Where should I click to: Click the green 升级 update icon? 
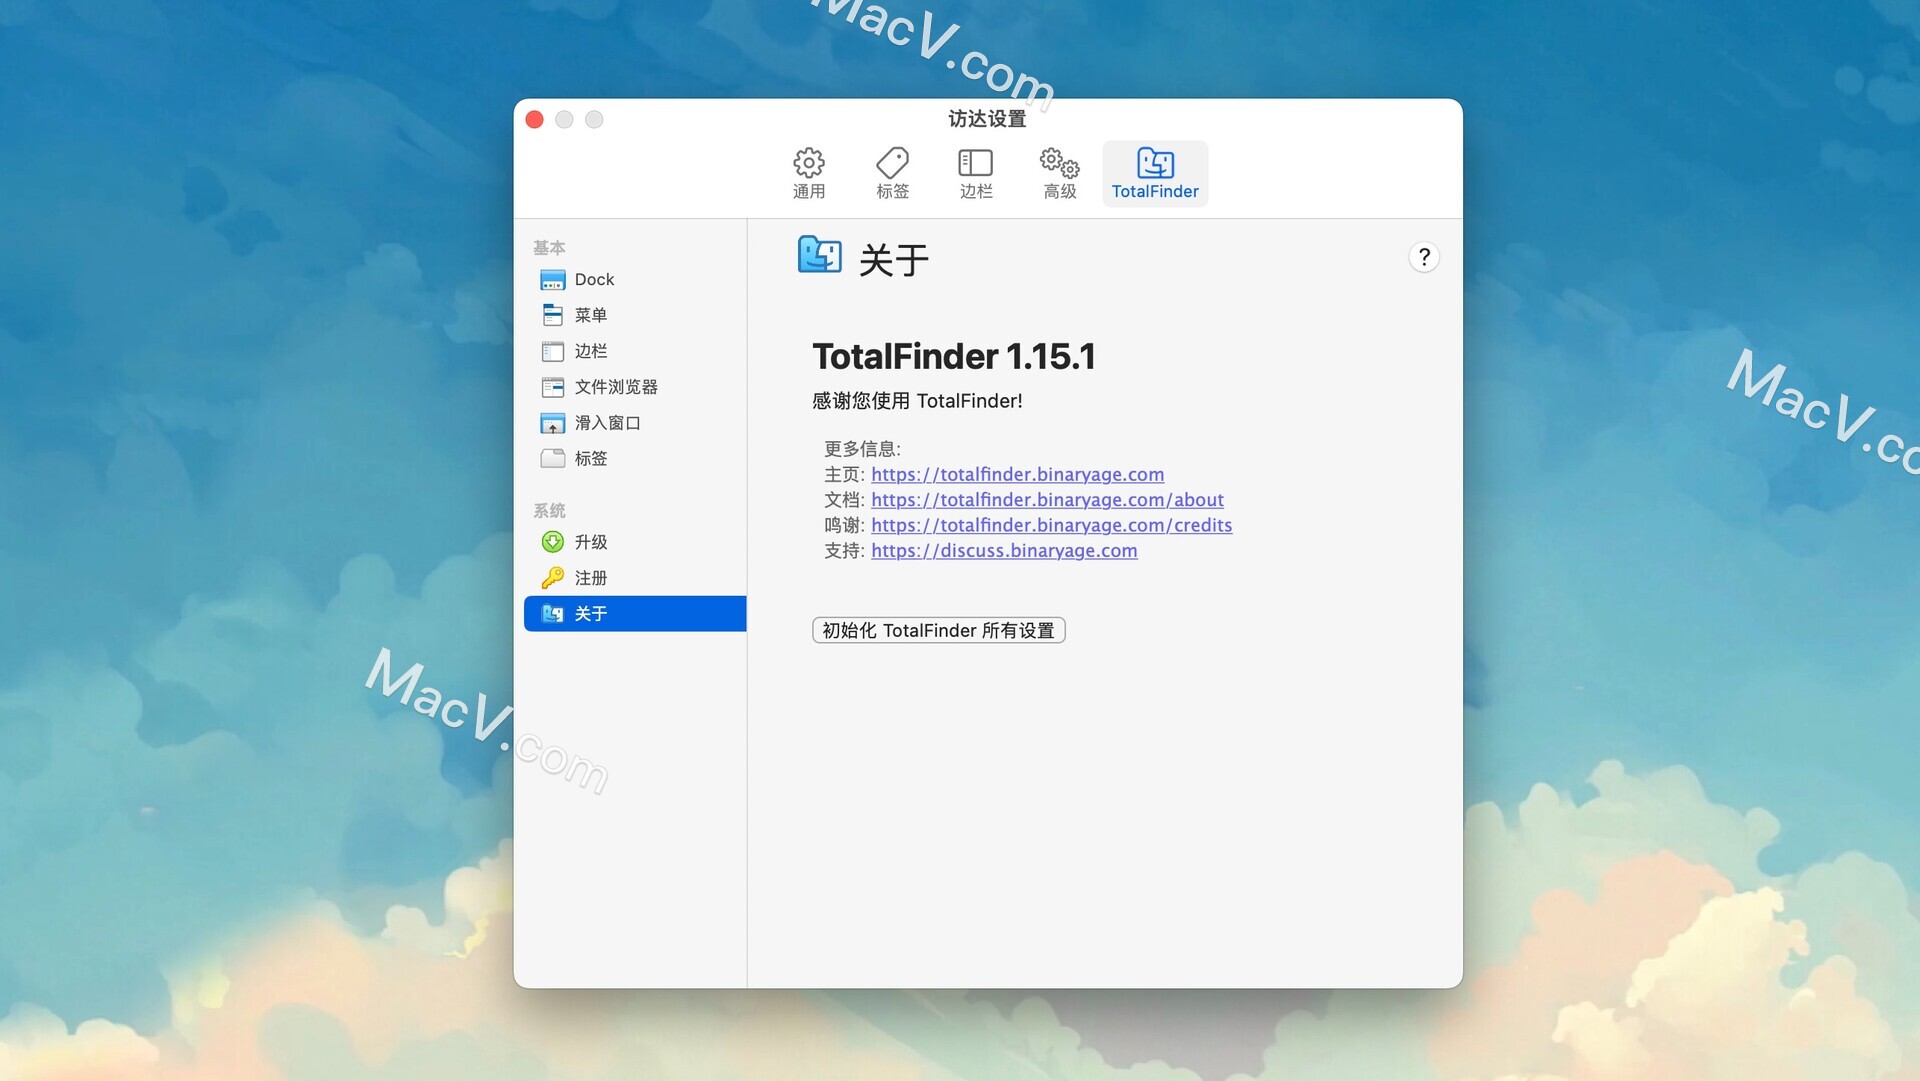pos(552,542)
